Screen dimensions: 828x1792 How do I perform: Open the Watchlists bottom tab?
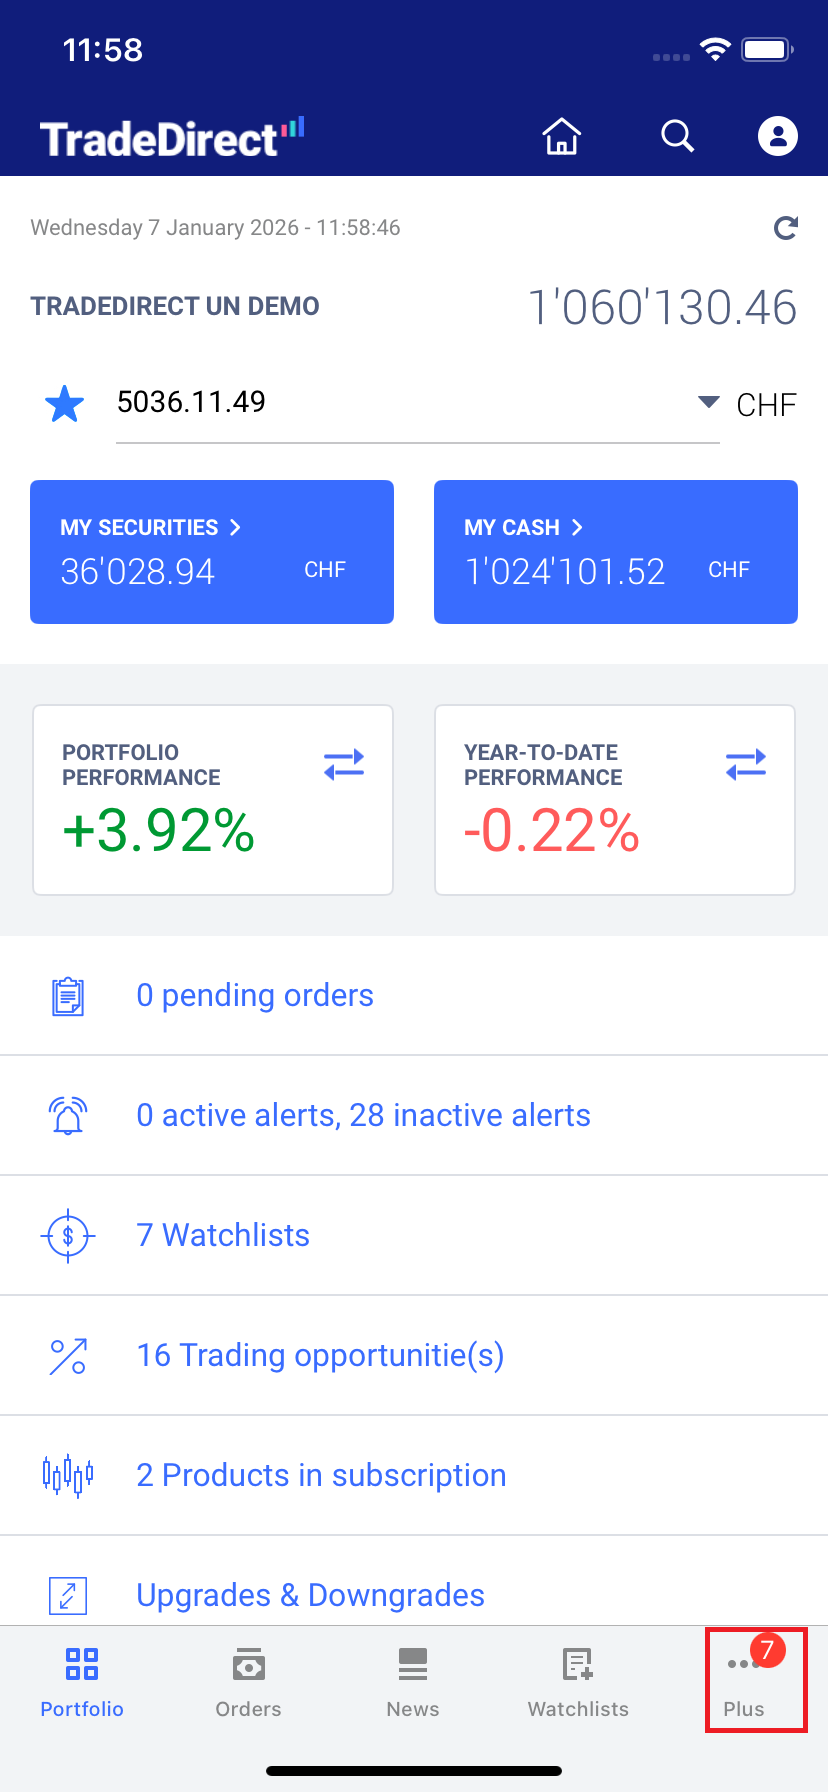click(578, 1682)
